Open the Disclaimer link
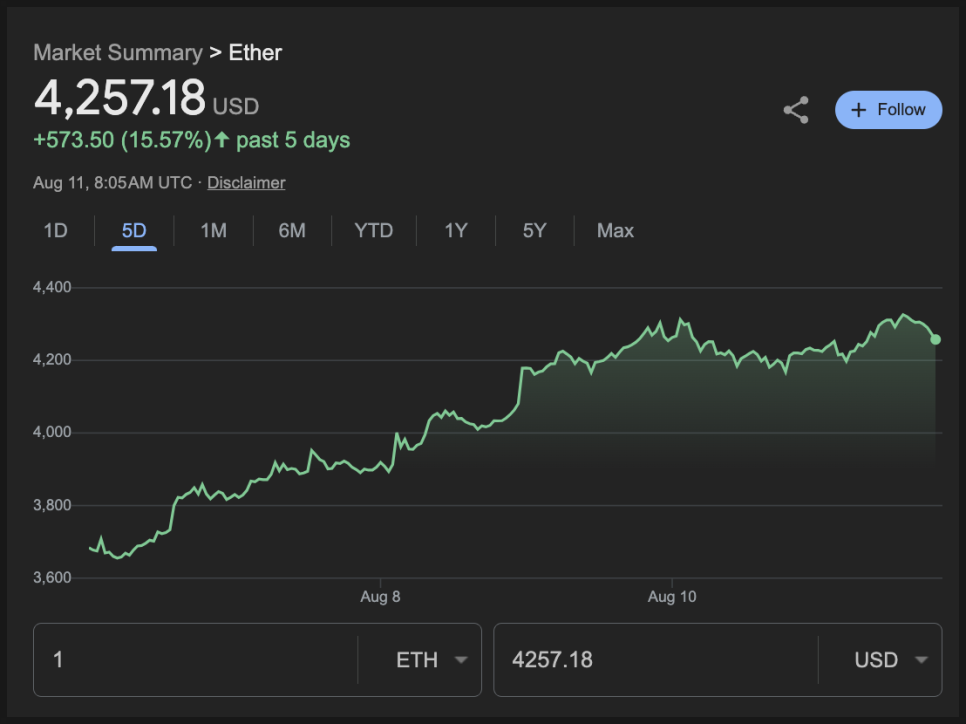966x724 pixels. pyautogui.click(x=246, y=183)
